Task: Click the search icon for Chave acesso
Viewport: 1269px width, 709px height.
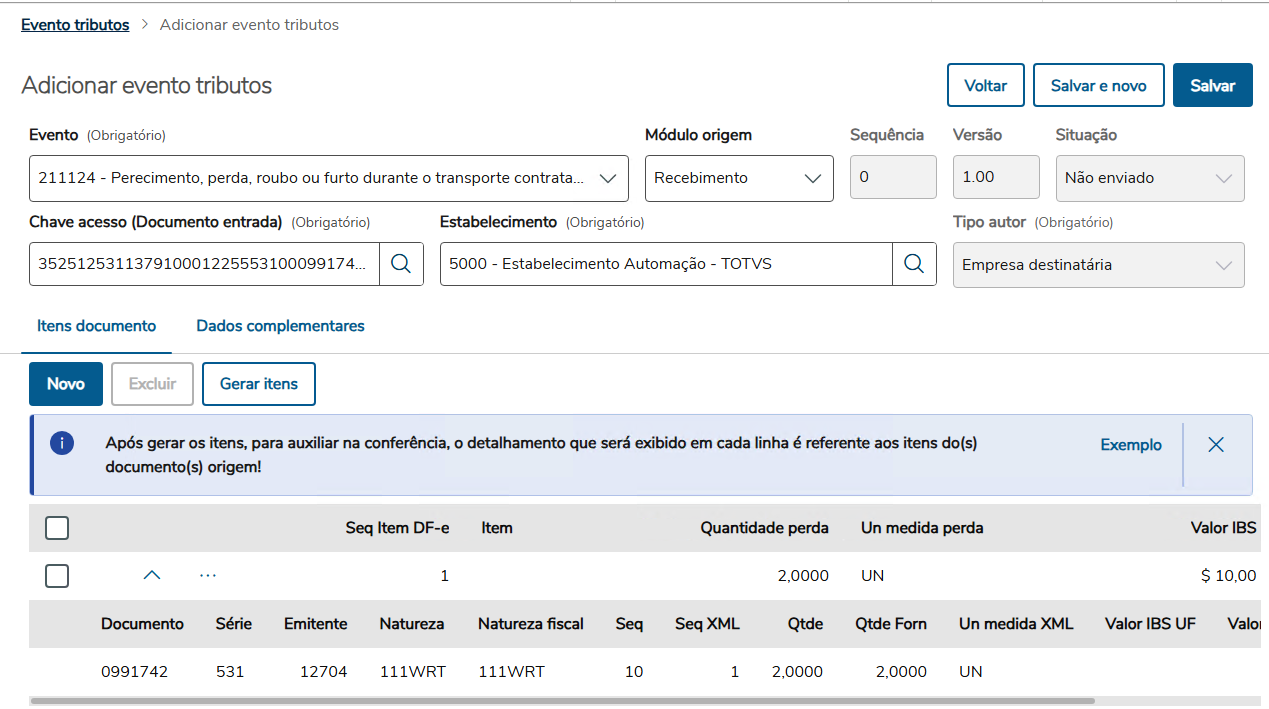Action: (x=401, y=264)
